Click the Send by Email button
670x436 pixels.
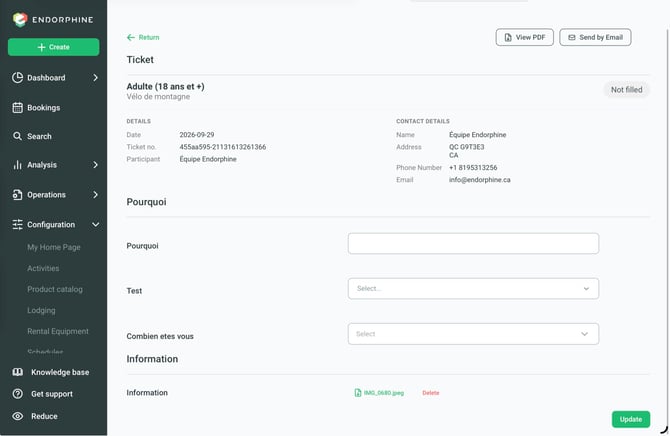(x=595, y=38)
